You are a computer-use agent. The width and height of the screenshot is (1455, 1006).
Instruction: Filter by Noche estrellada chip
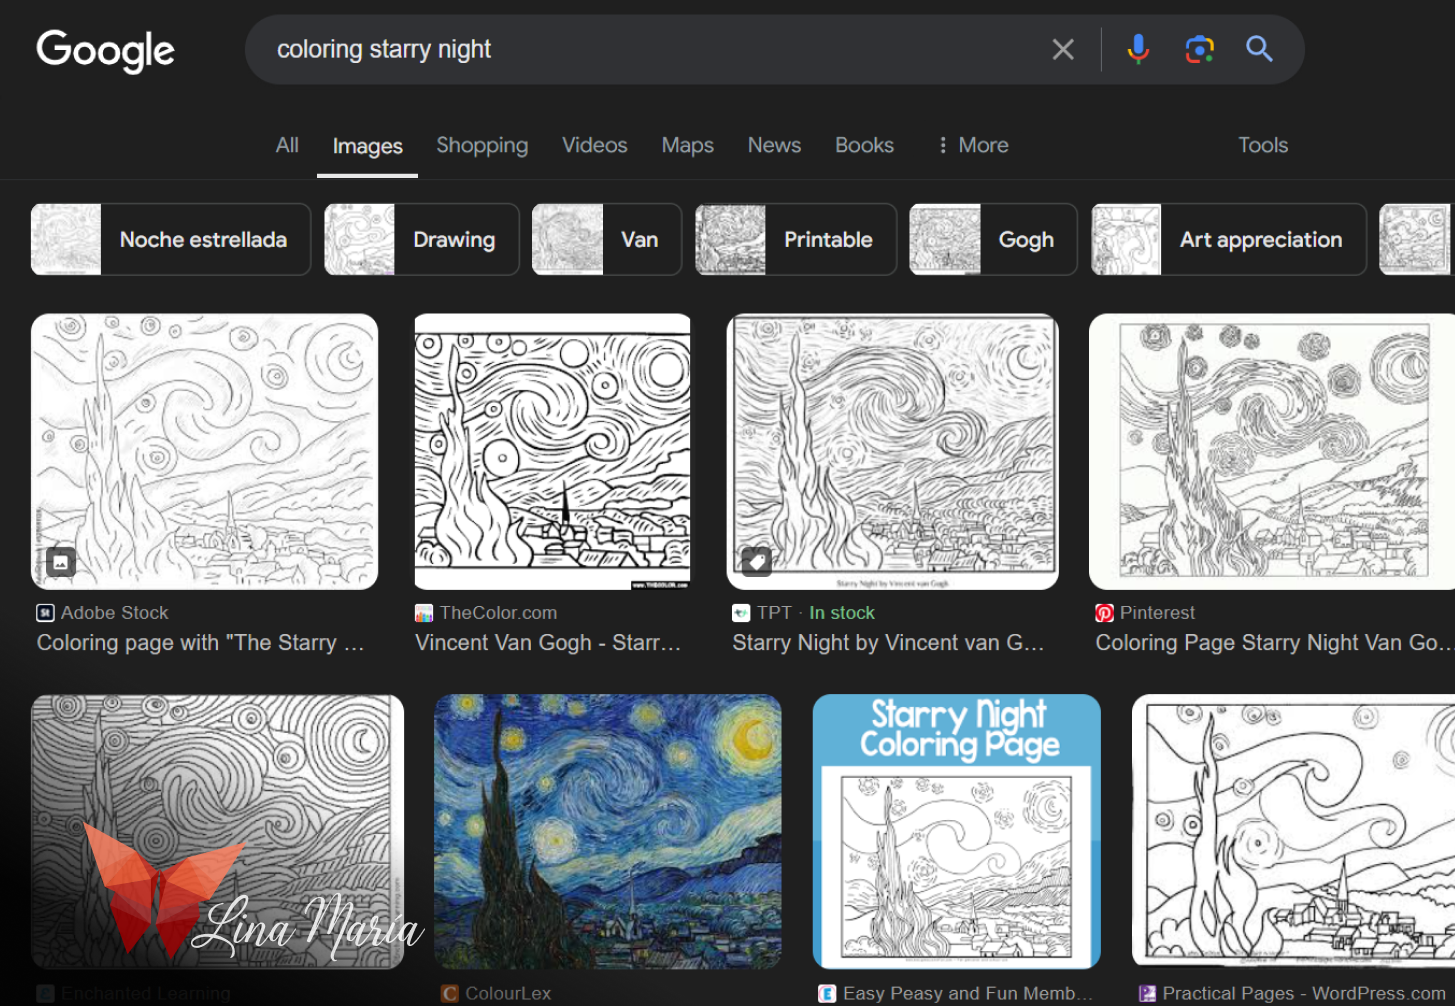tap(171, 239)
